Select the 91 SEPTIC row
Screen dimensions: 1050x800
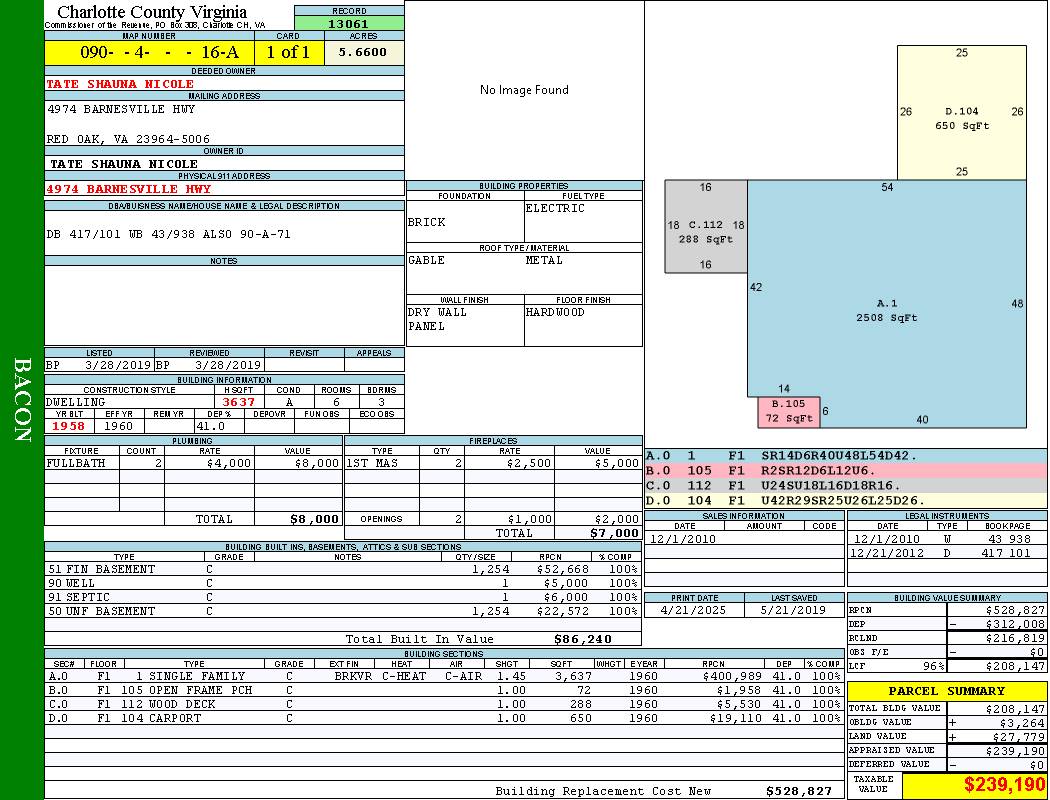pyautogui.click(x=343, y=597)
